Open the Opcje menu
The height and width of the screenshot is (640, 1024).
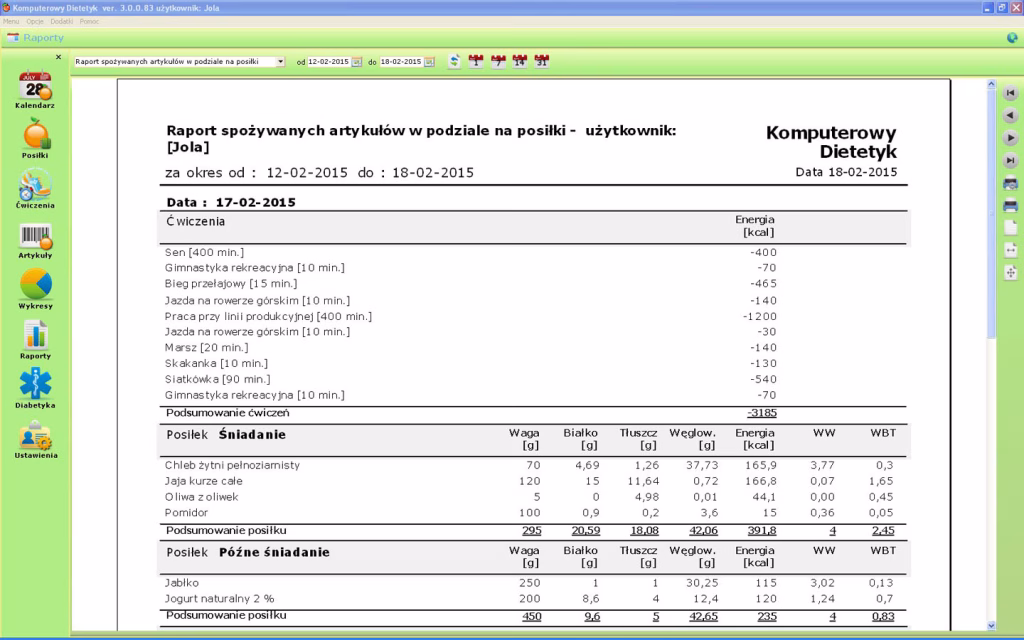(x=32, y=21)
